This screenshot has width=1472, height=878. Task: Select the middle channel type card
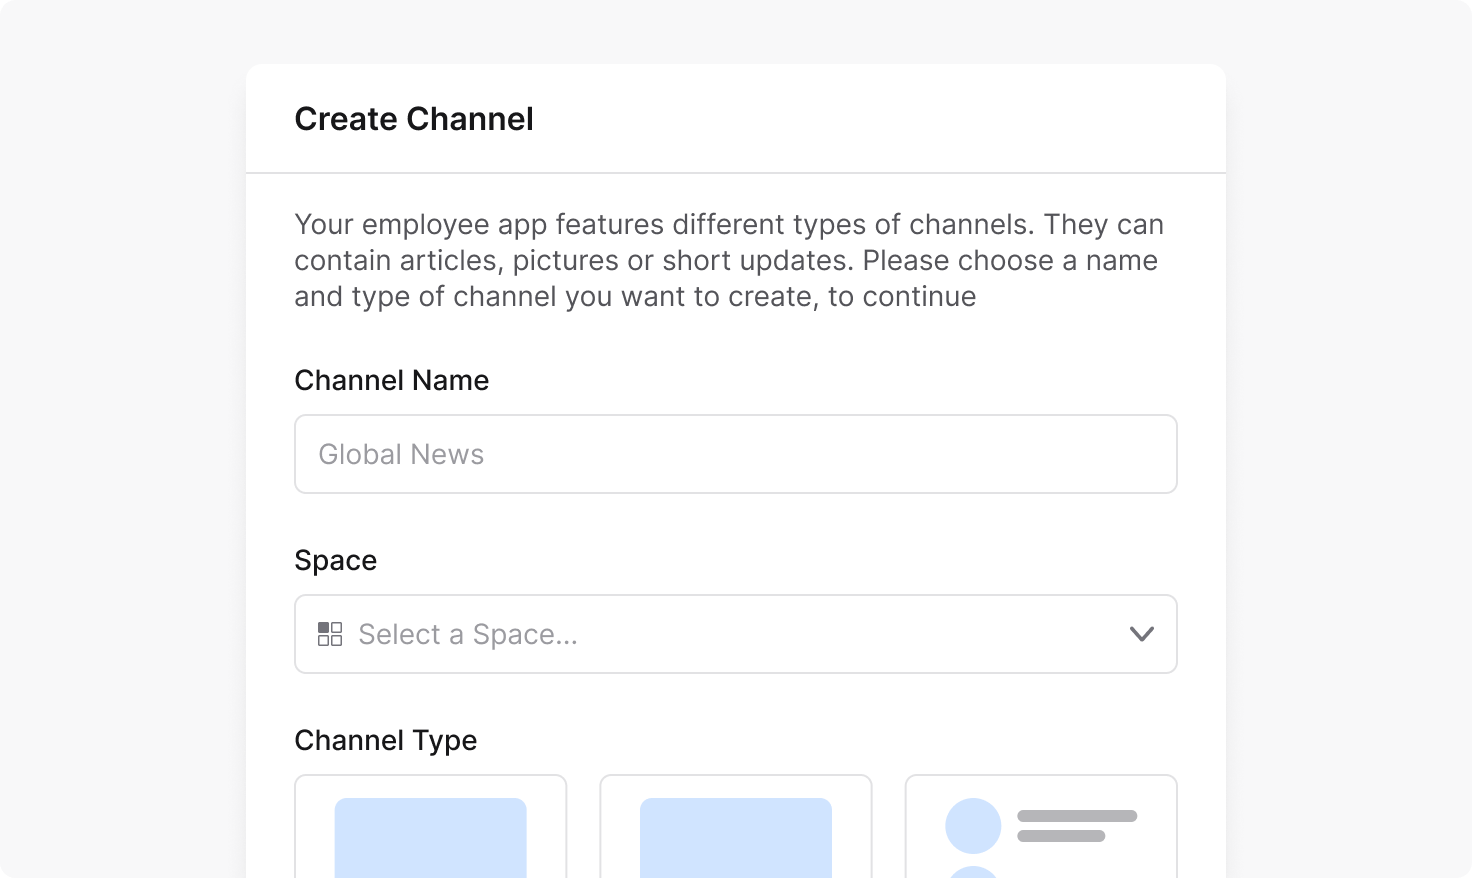(736, 826)
